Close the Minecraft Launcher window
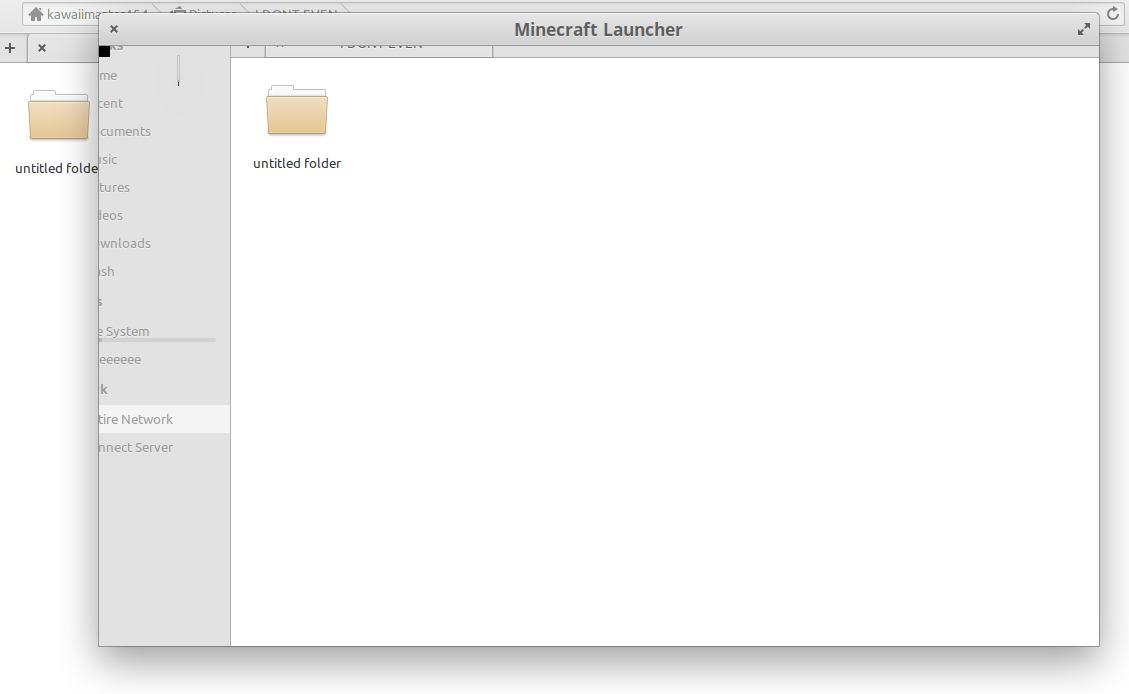 [x=114, y=29]
